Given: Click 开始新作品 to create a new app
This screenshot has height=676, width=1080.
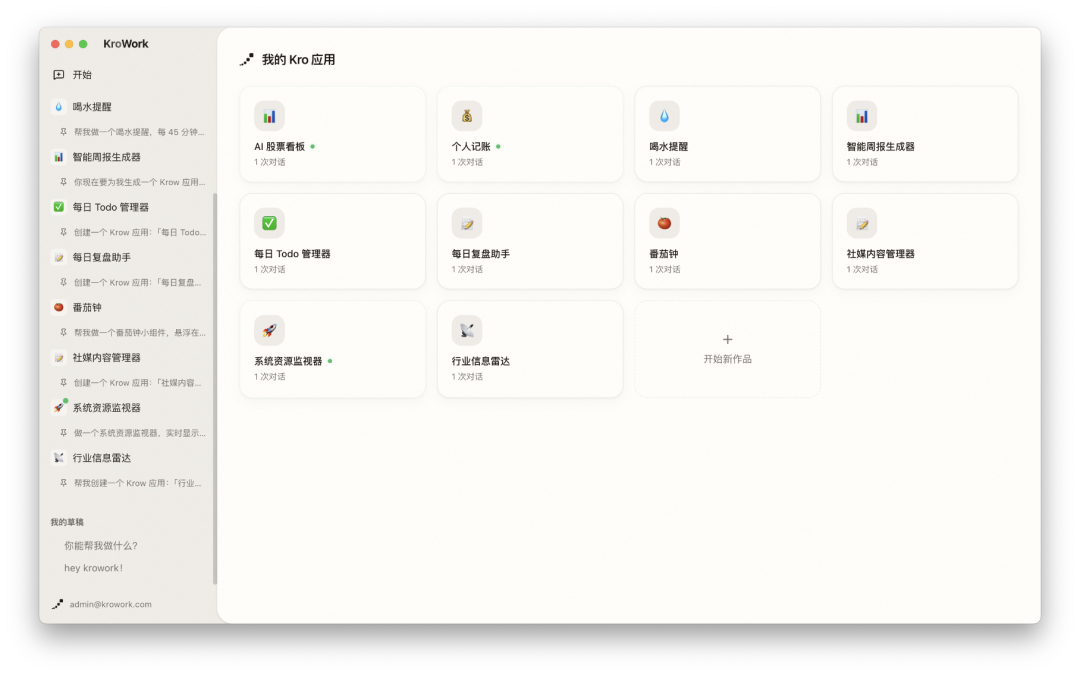Looking at the screenshot, I should pyautogui.click(x=727, y=349).
